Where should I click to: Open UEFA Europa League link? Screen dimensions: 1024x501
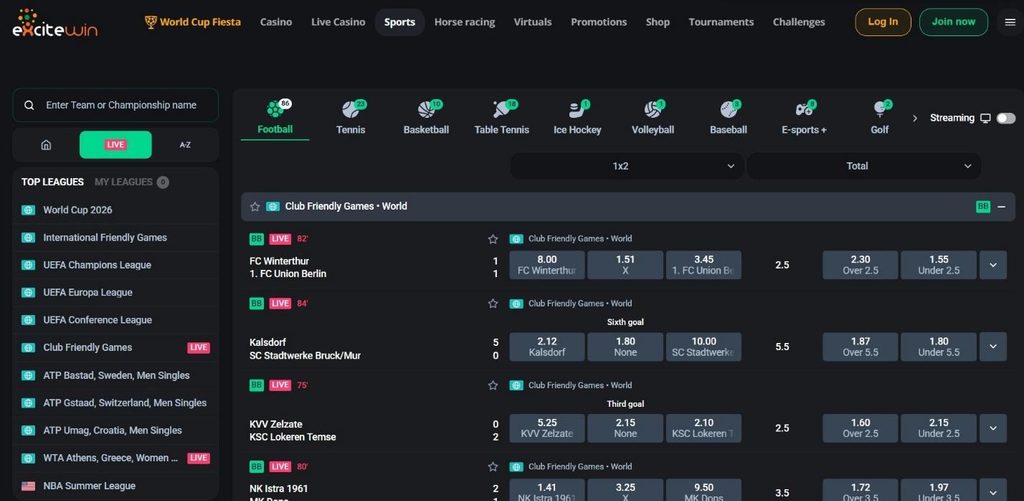coord(88,293)
